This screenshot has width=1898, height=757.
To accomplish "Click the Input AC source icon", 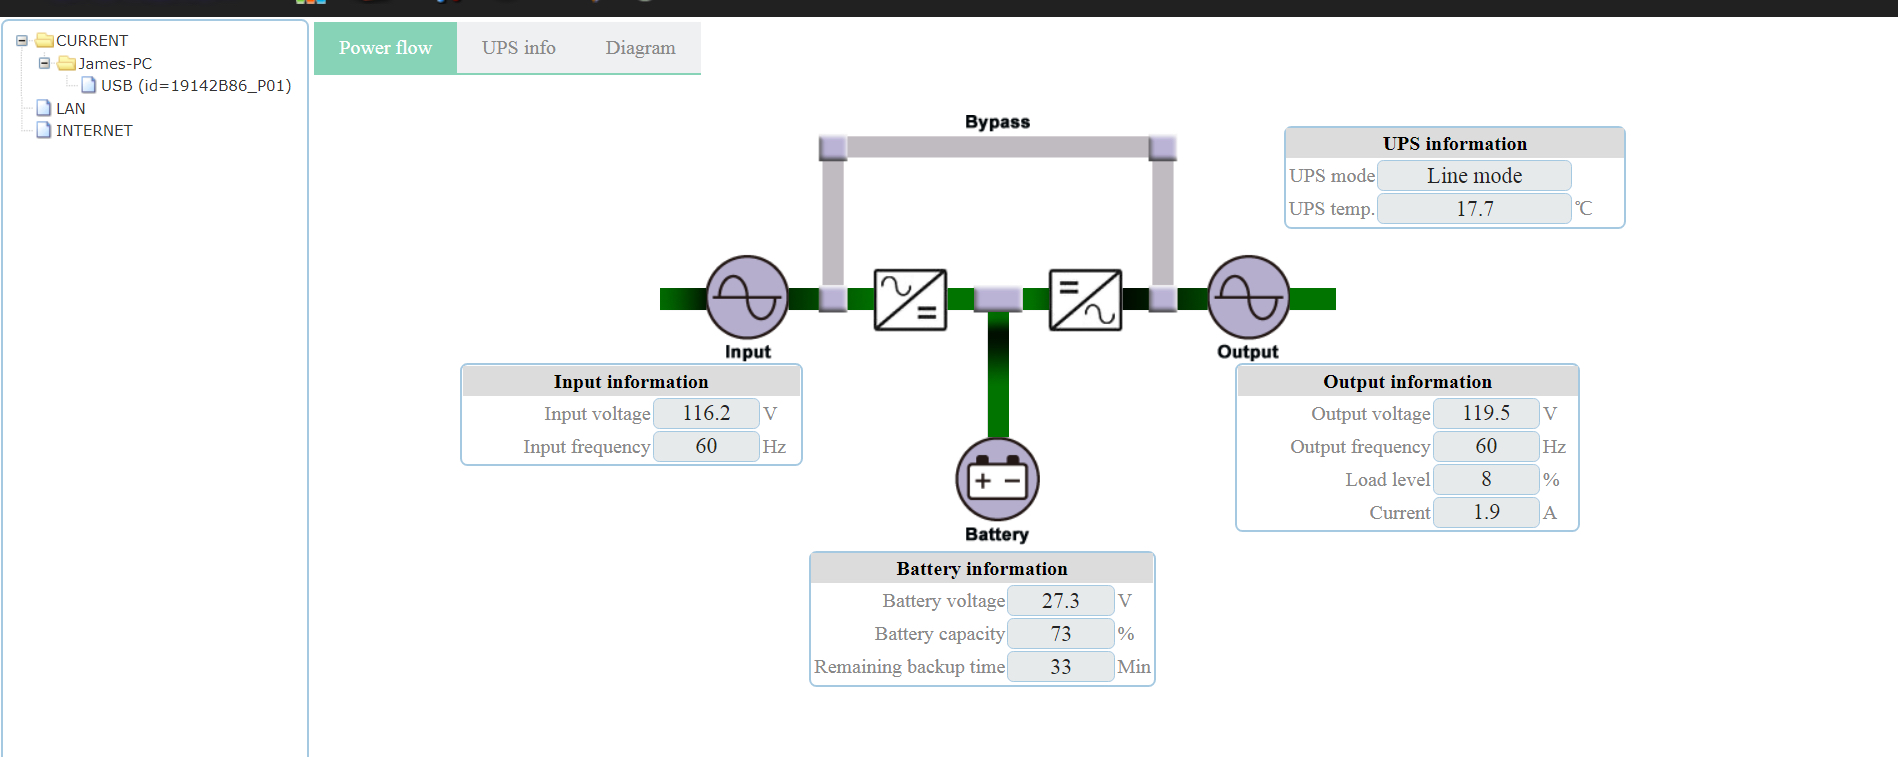I will coord(747,298).
